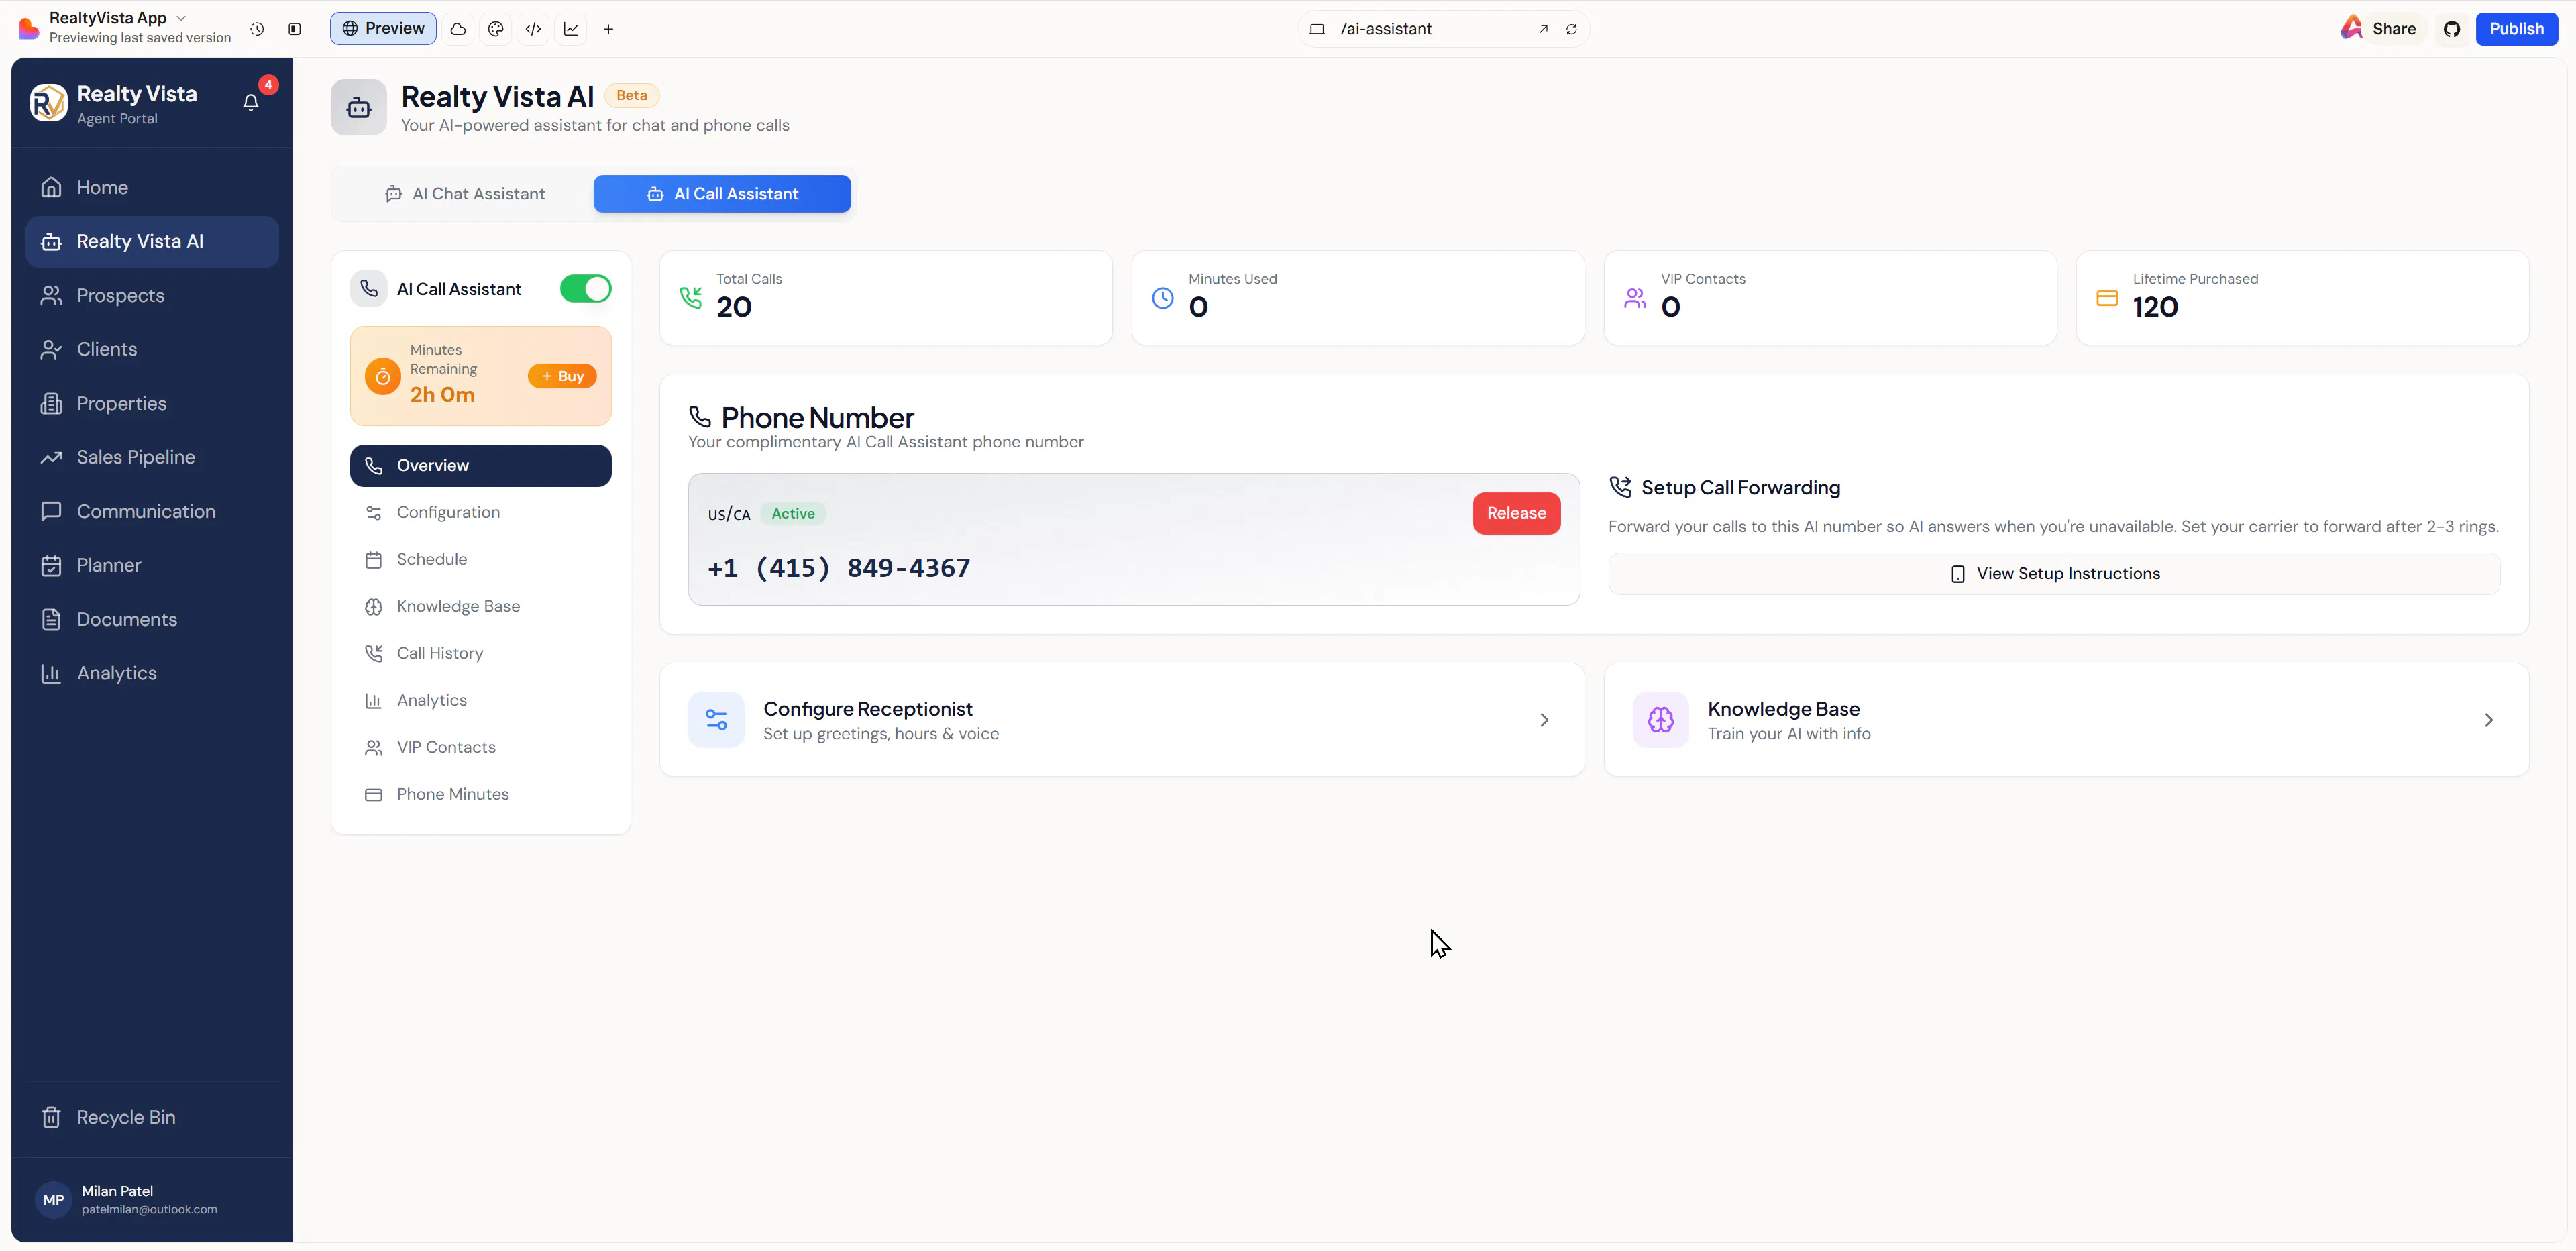Click the Total Calls incoming phone icon
The height and width of the screenshot is (1251, 2576).
[691, 297]
